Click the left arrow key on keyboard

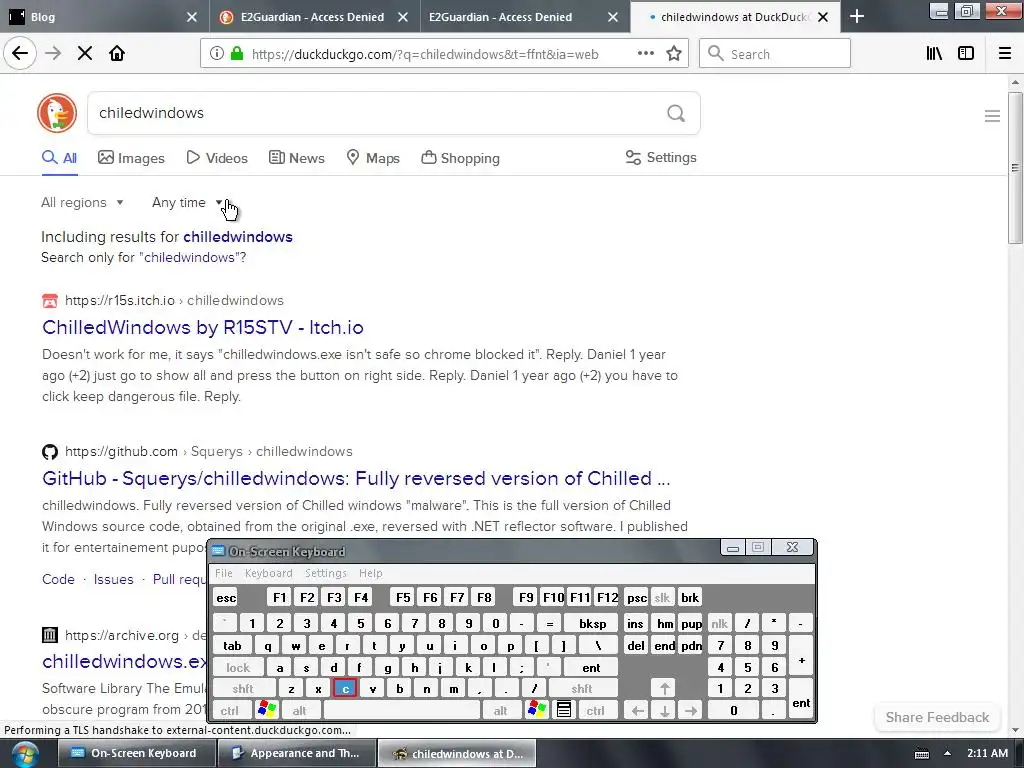pos(637,711)
